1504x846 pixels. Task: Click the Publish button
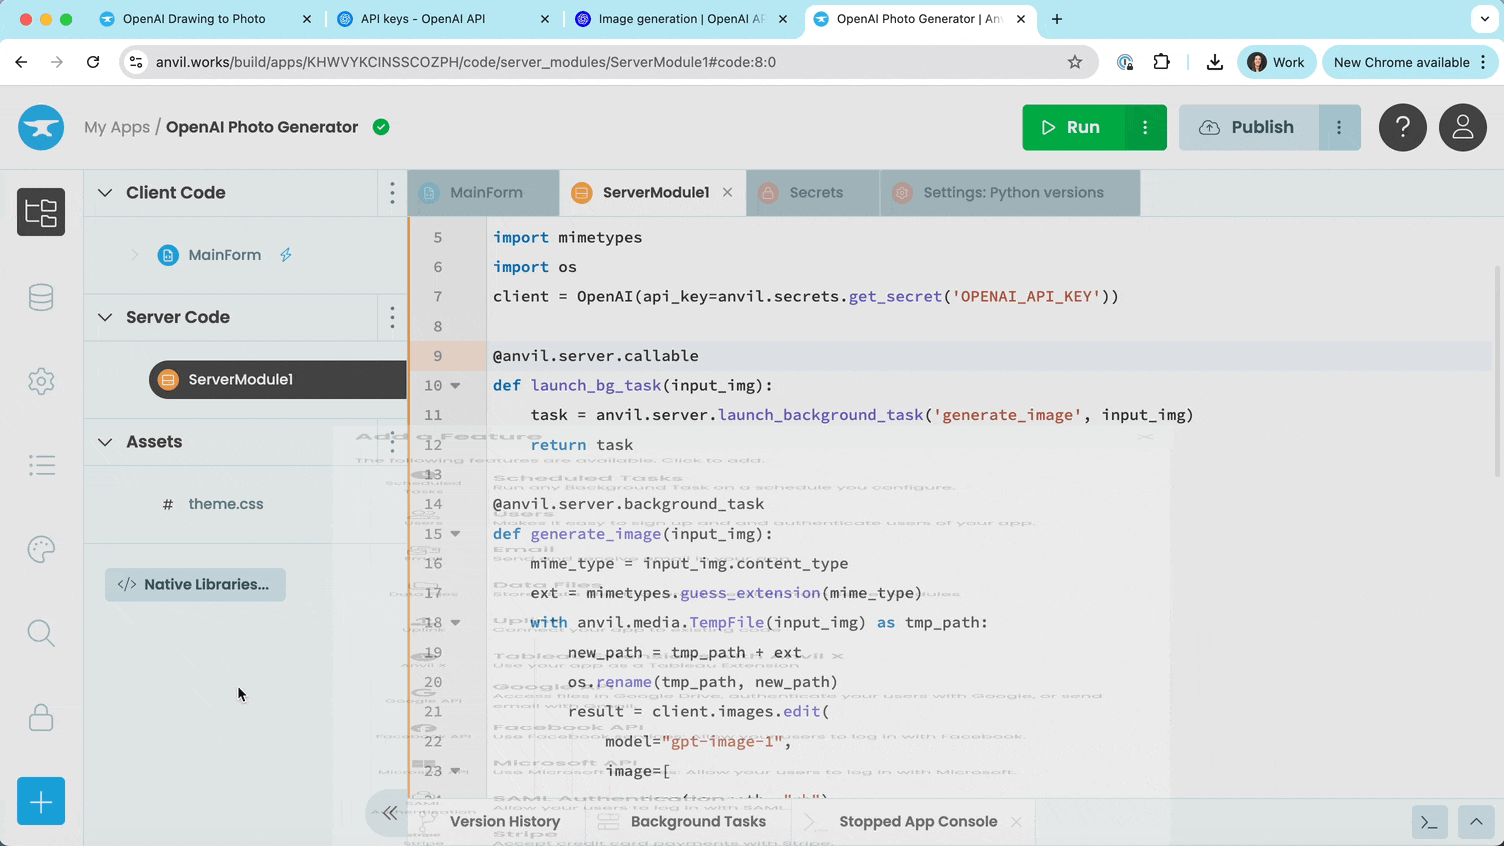tap(1248, 127)
